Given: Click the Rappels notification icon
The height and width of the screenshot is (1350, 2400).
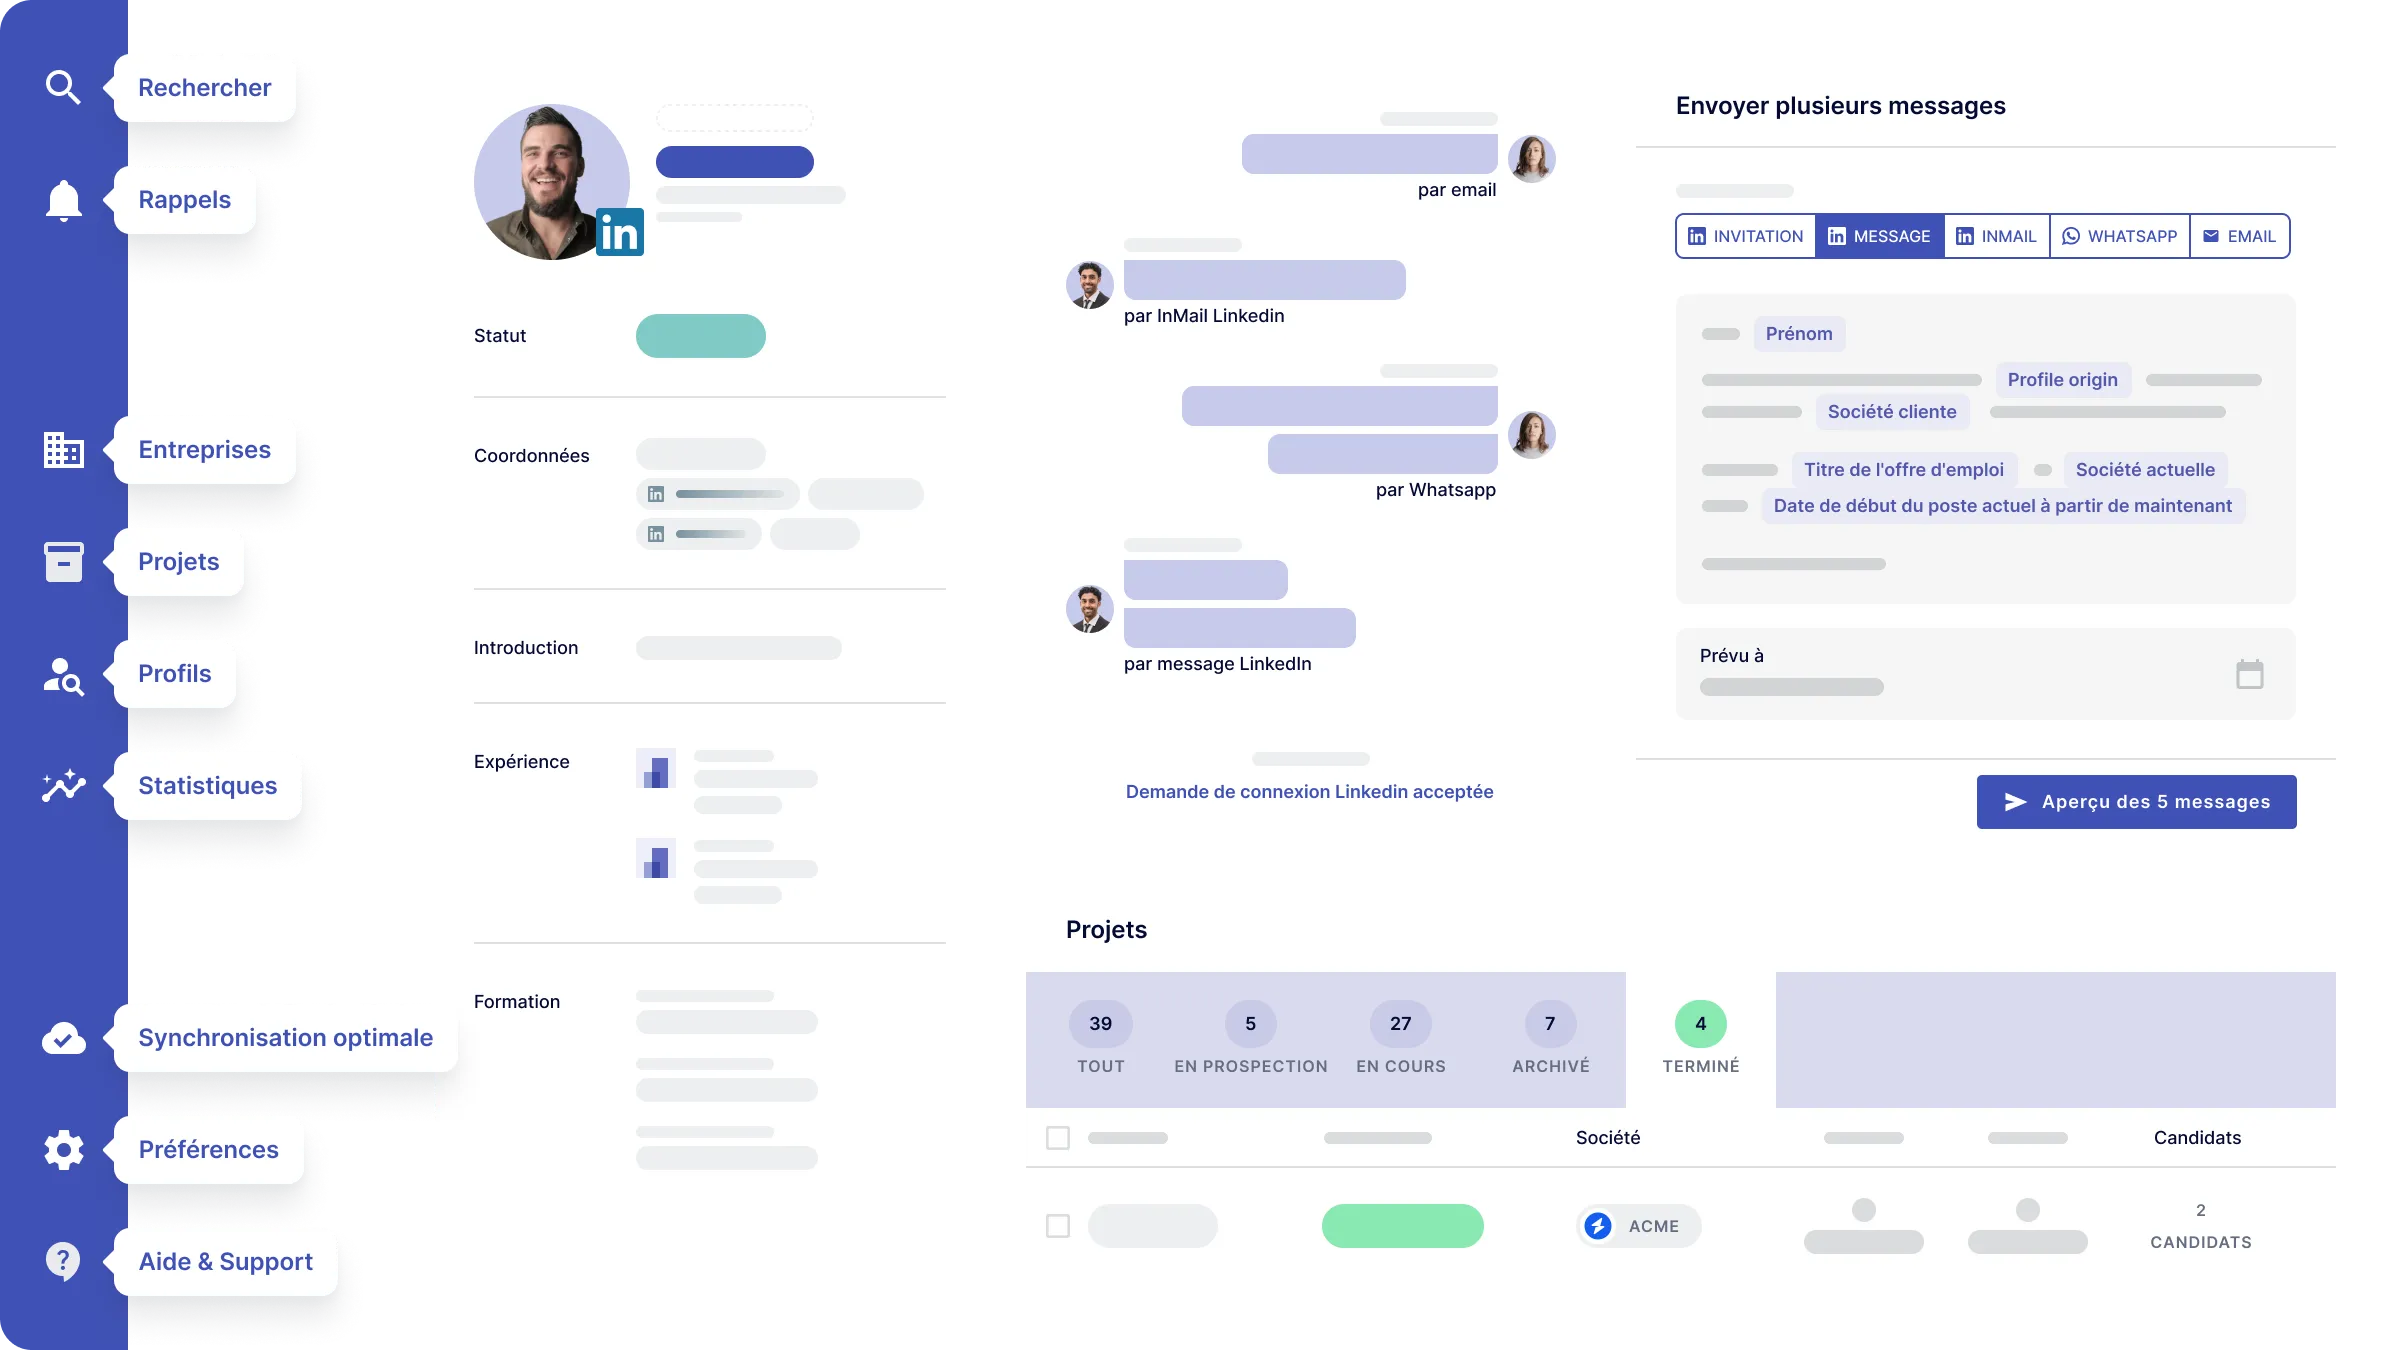Looking at the screenshot, I should pyautogui.click(x=63, y=198).
